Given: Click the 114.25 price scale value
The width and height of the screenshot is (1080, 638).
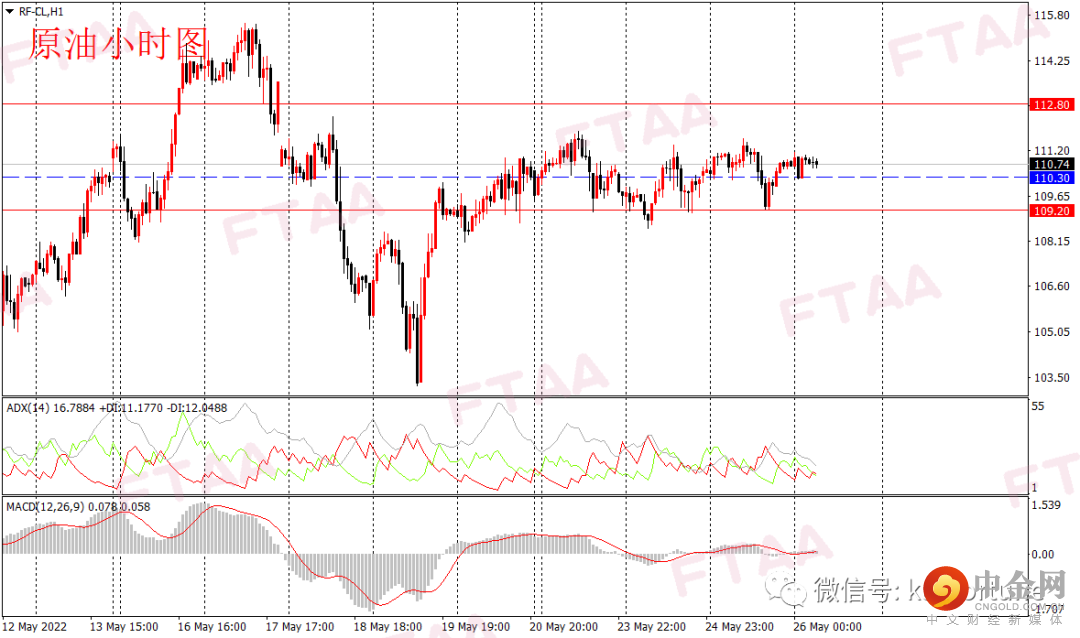Looking at the screenshot, I should 1052,61.
